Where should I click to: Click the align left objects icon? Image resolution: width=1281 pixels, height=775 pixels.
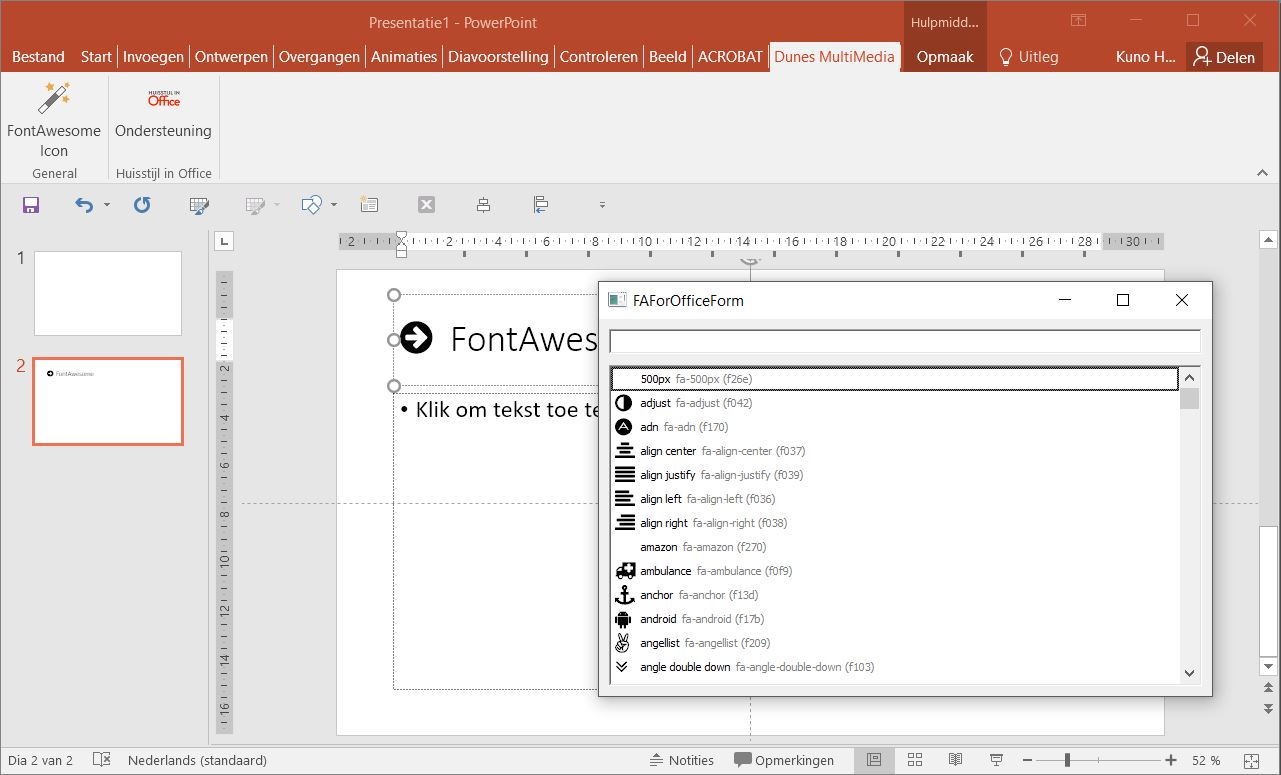point(540,205)
